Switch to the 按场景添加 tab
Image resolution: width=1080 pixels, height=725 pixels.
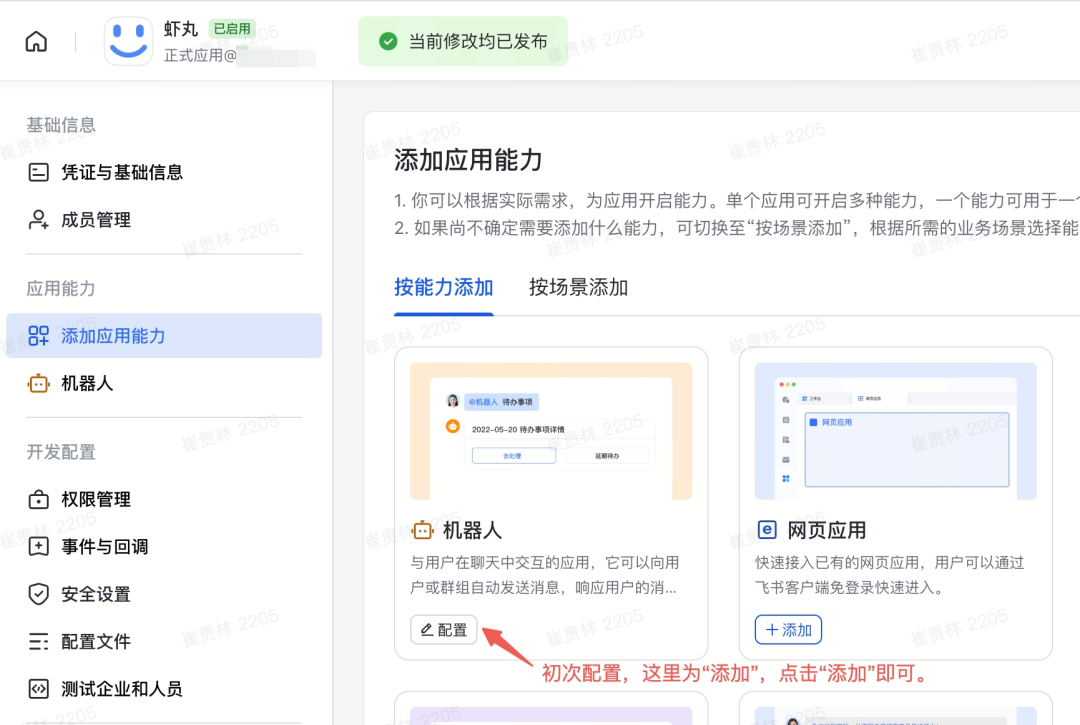coord(578,287)
